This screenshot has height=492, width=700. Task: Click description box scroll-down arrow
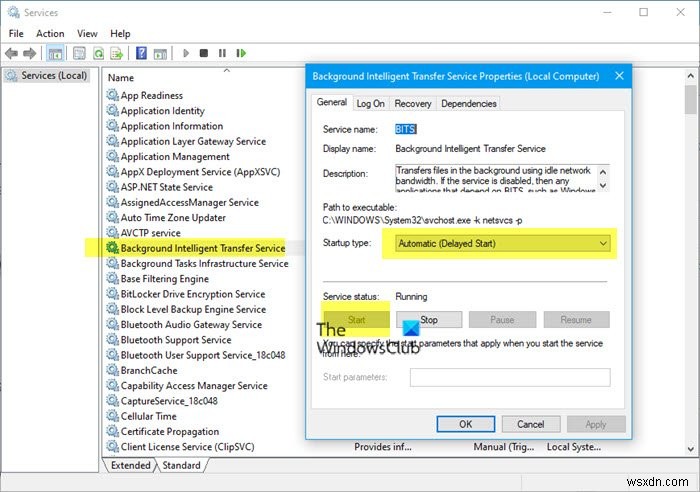tap(603, 186)
